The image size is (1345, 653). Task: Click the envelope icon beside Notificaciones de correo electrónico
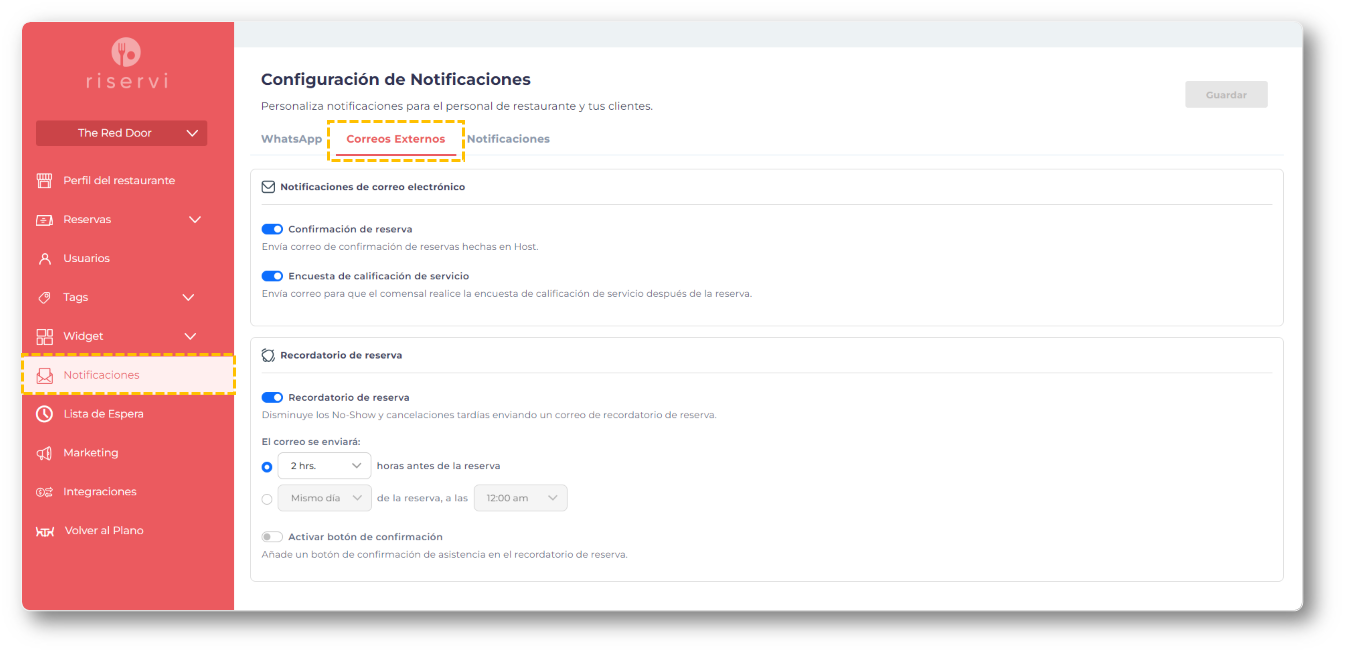(268, 187)
